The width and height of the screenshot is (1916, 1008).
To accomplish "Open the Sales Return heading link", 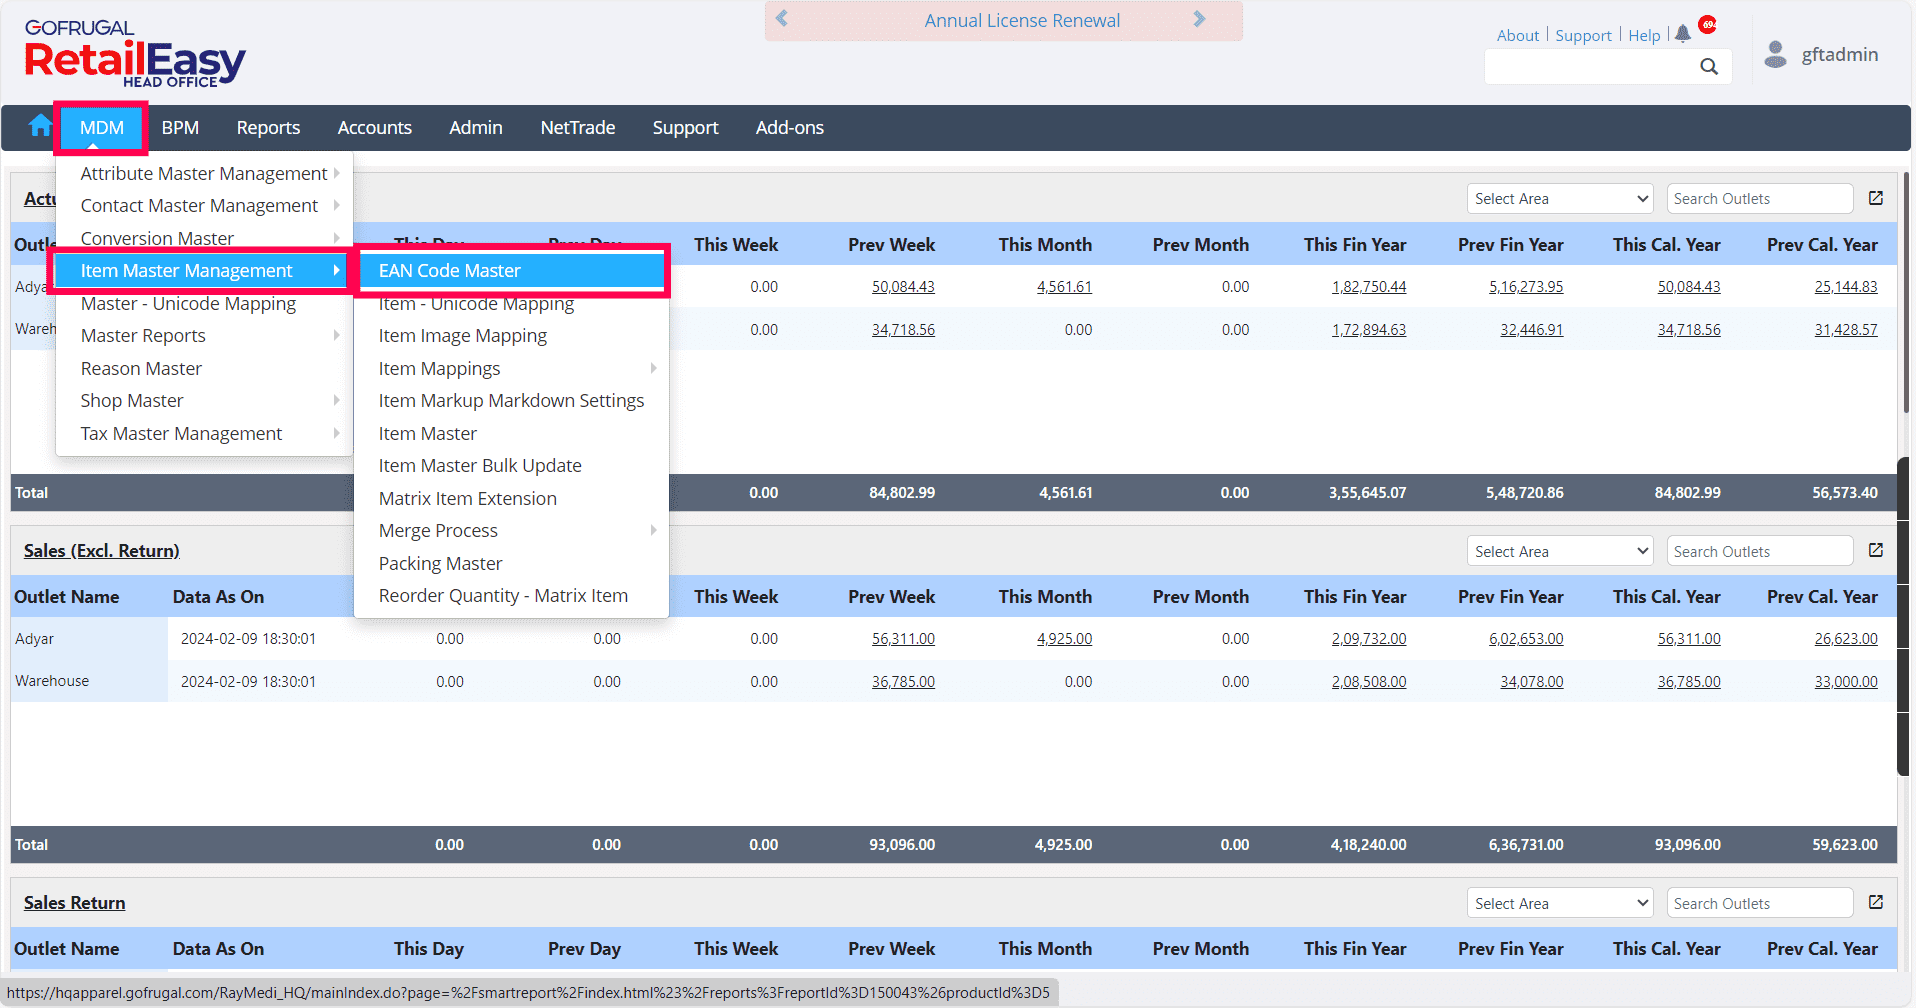I will pyautogui.click(x=75, y=902).
